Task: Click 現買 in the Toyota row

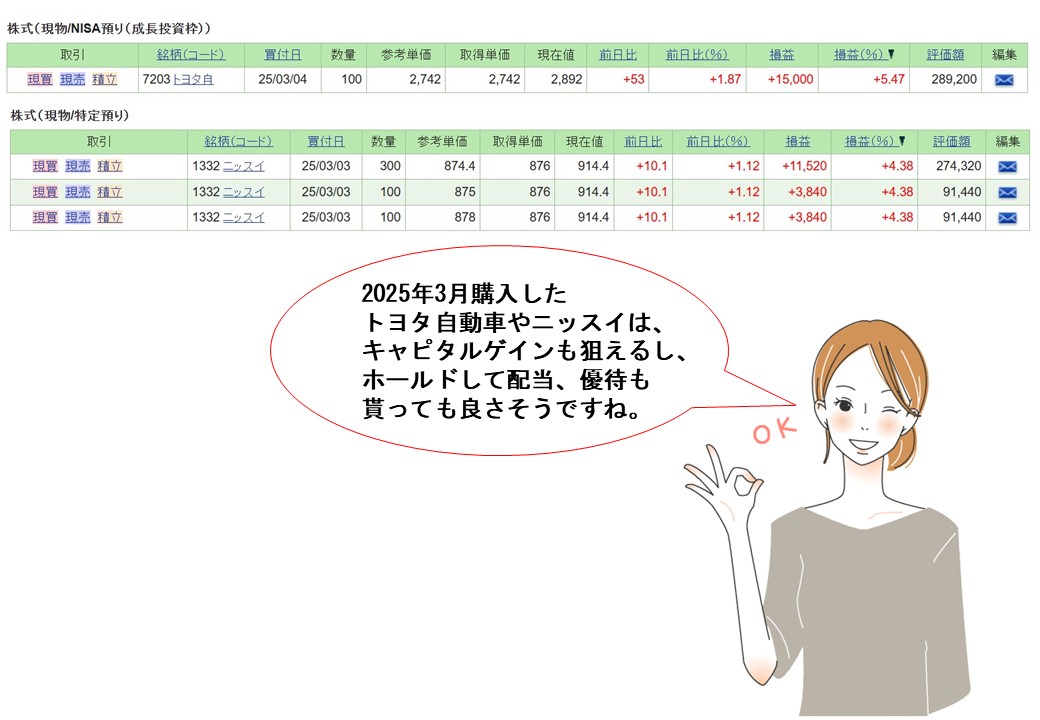Action: 40,80
